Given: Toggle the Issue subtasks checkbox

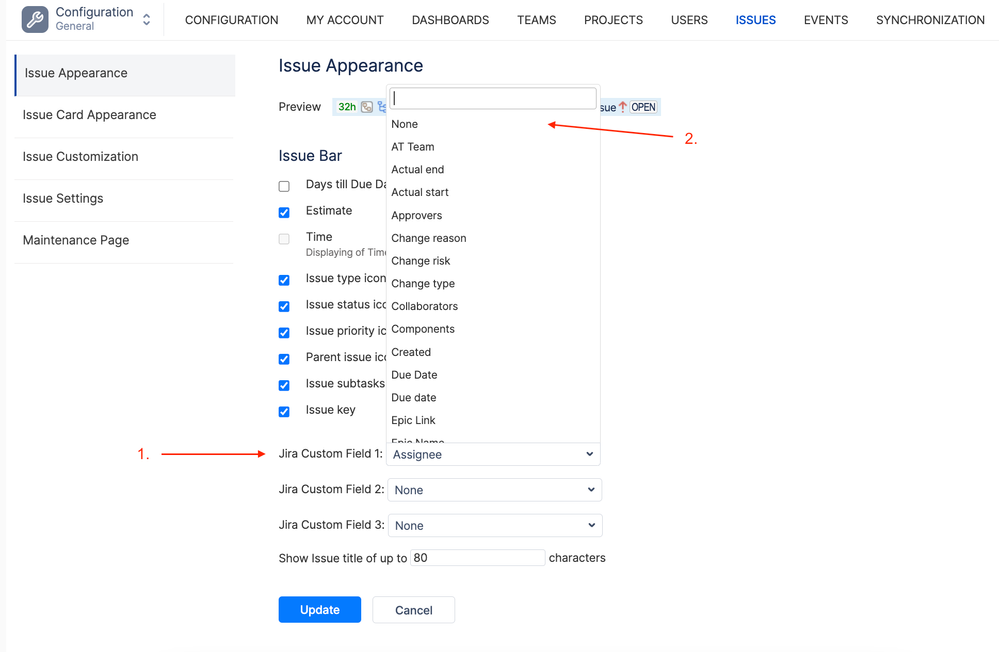Looking at the screenshot, I should (x=284, y=385).
